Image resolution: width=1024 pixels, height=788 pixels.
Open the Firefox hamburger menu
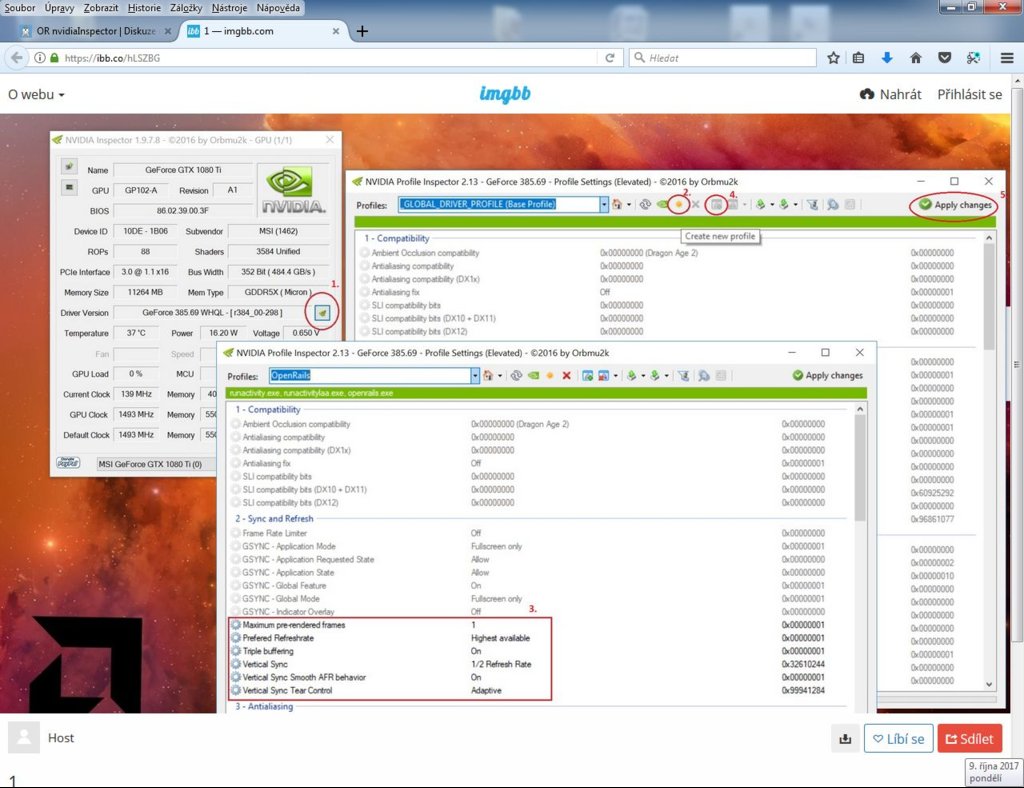pos(1007,58)
